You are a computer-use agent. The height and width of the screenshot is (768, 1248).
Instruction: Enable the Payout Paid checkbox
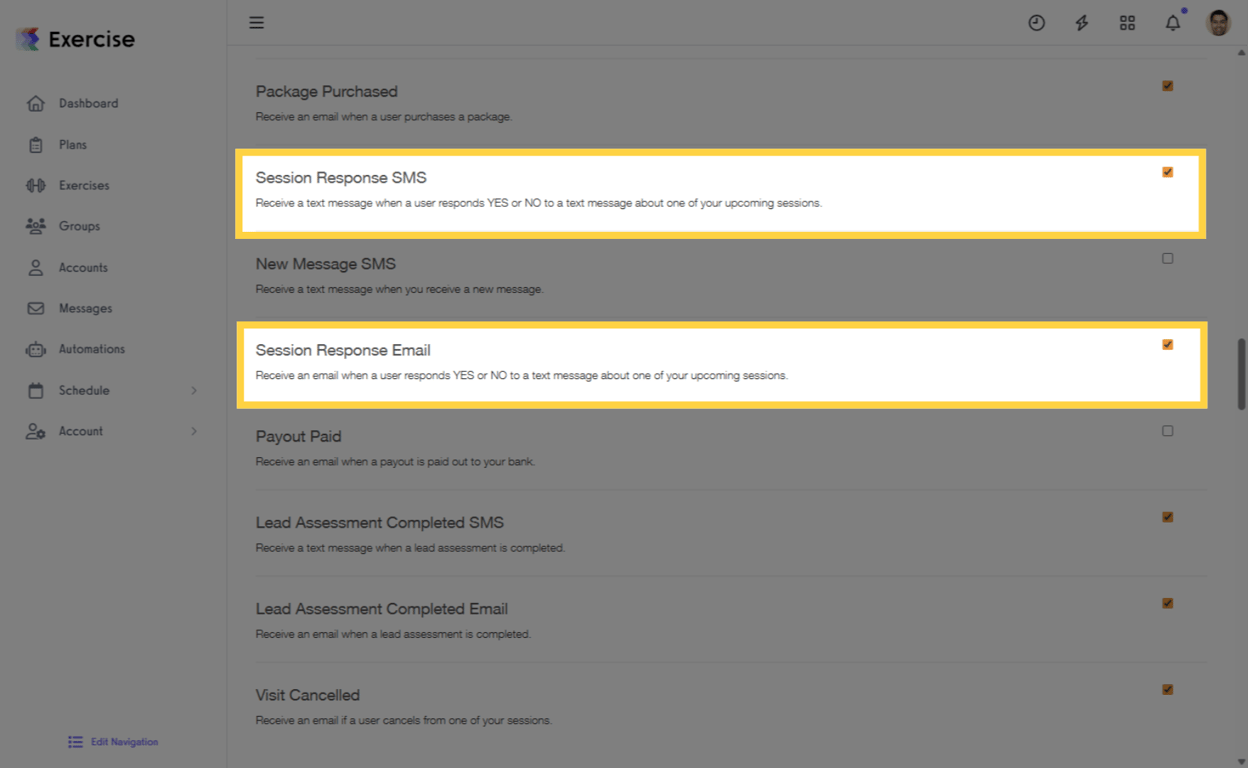pos(1167,431)
